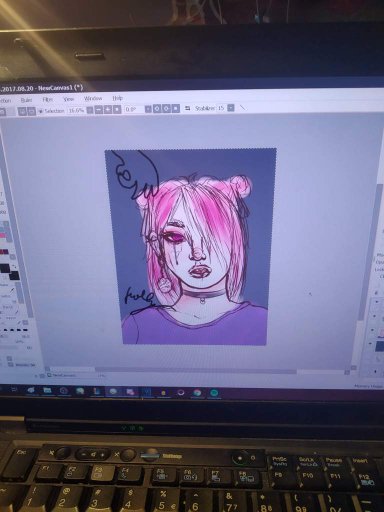This screenshot has height=512, width=384.
Task: Reset the canvas rotation angle
Action: pyautogui.click(x=176, y=109)
